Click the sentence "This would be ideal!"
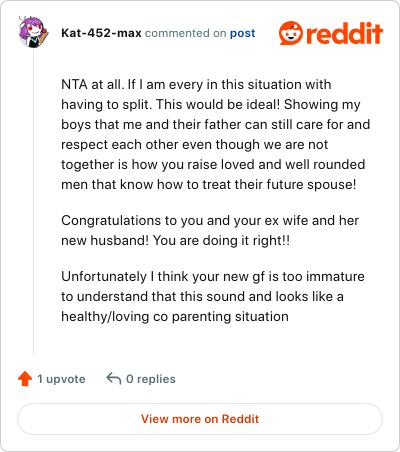The width and height of the screenshot is (400, 452). tap(218, 104)
